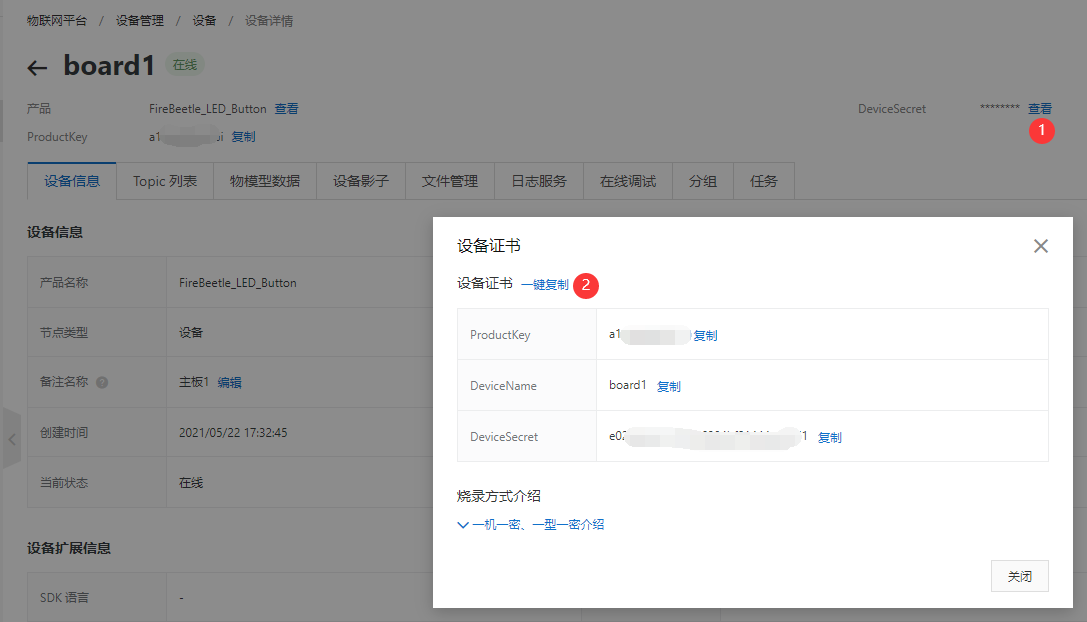Click the 在线 status badge
The image size is (1087, 622).
pyautogui.click(x=184, y=64)
